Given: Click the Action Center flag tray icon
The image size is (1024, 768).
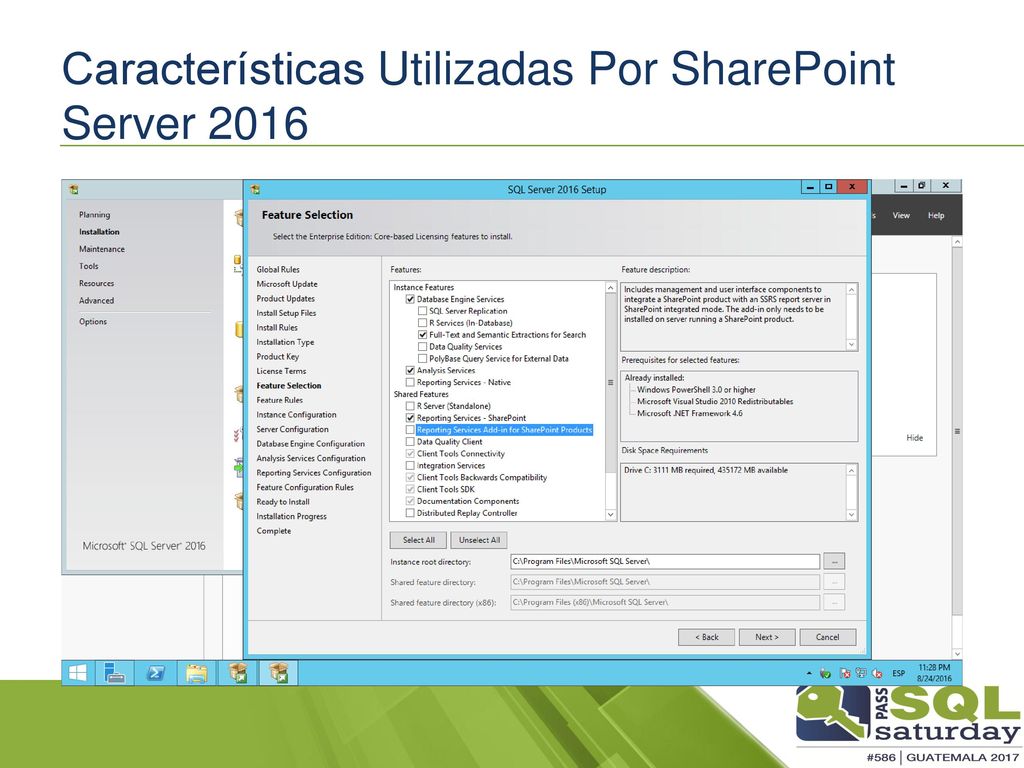Looking at the screenshot, I should 844,673.
